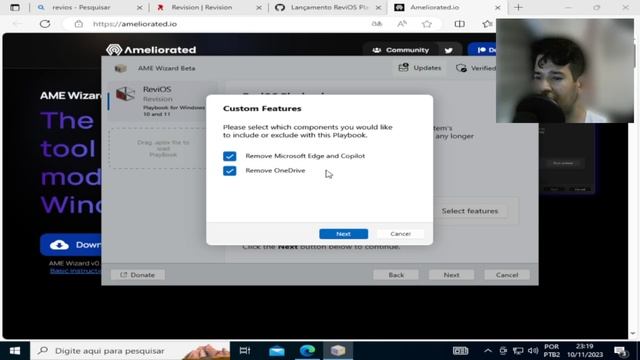Click the site lock info icon
Image resolution: width=640 pixels, height=360 pixels.
pyautogui.click(x=79, y=24)
